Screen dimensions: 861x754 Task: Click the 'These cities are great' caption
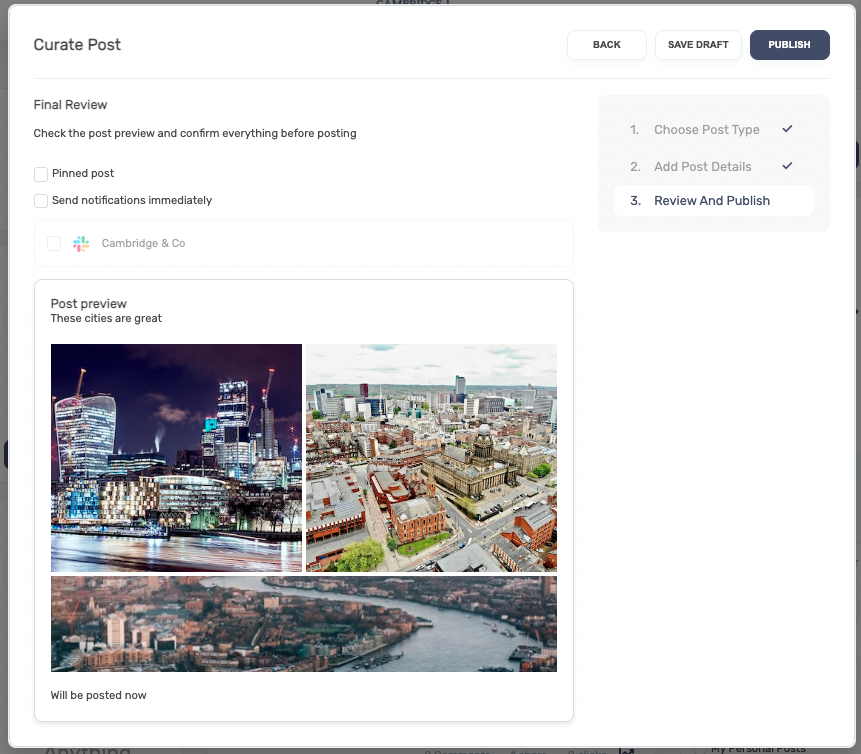(x=106, y=319)
